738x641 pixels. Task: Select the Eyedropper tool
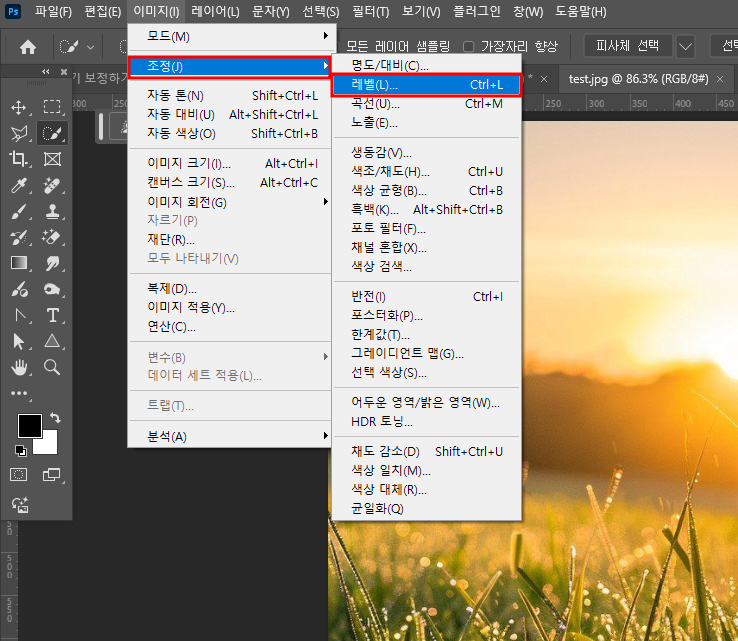click(x=19, y=185)
